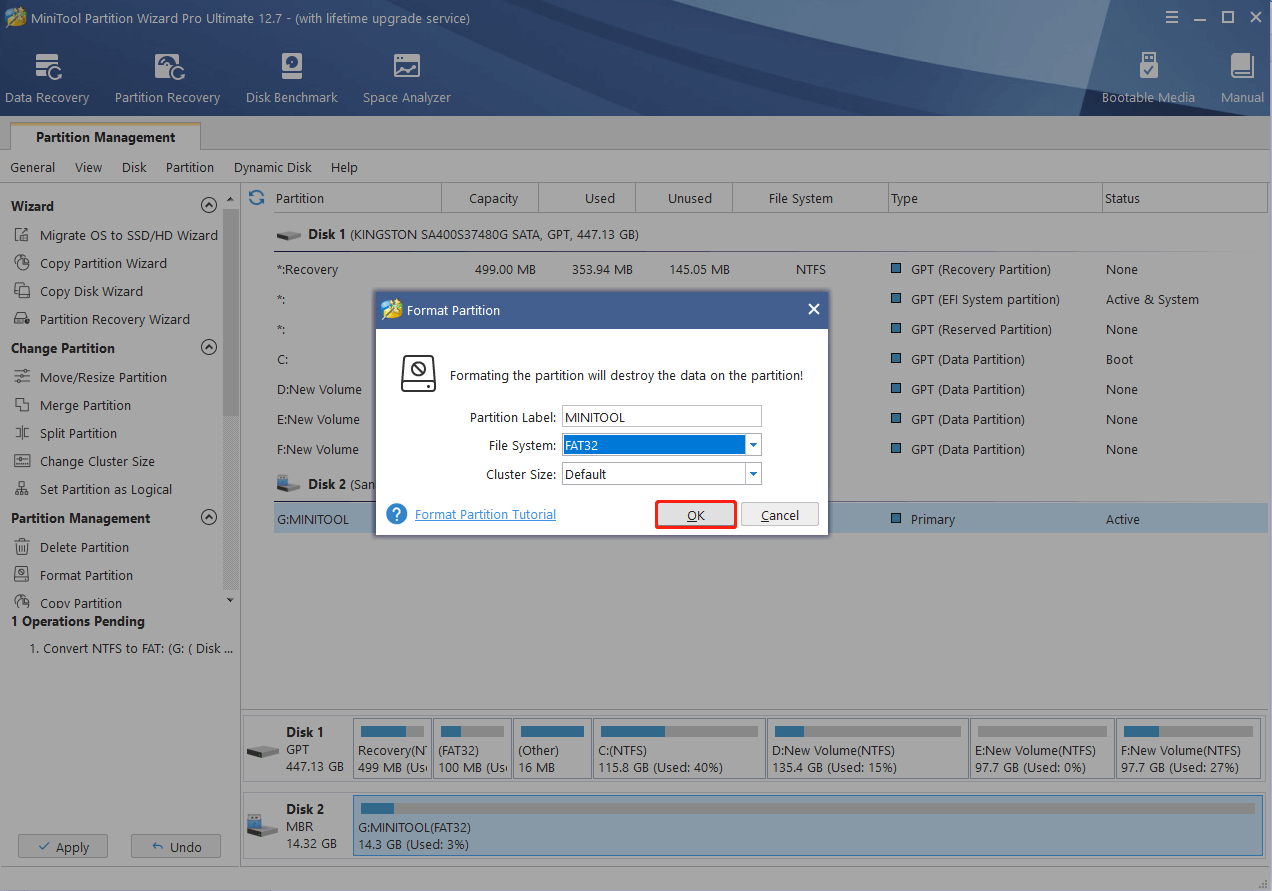
Task: Click the Undo button
Action: tap(176, 846)
